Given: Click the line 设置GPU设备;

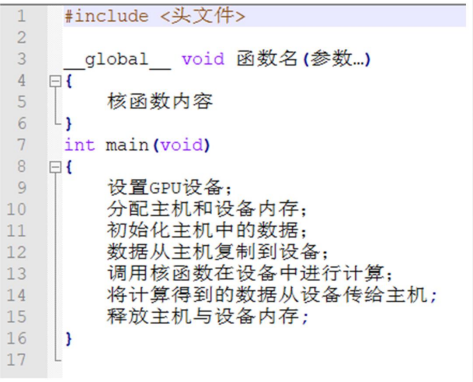Looking at the screenshot, I should click(x=169, y=188).
